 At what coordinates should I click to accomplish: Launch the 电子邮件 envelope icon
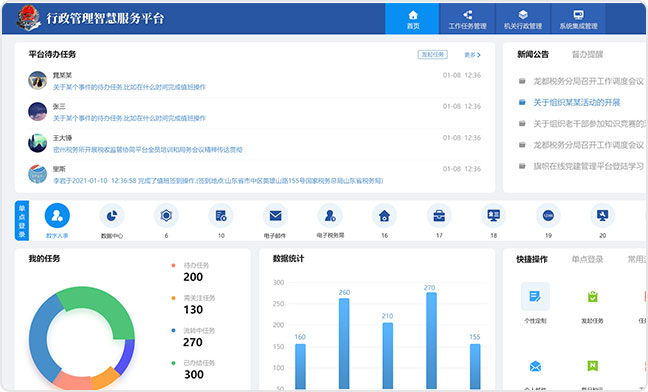(x=275, y=216)
